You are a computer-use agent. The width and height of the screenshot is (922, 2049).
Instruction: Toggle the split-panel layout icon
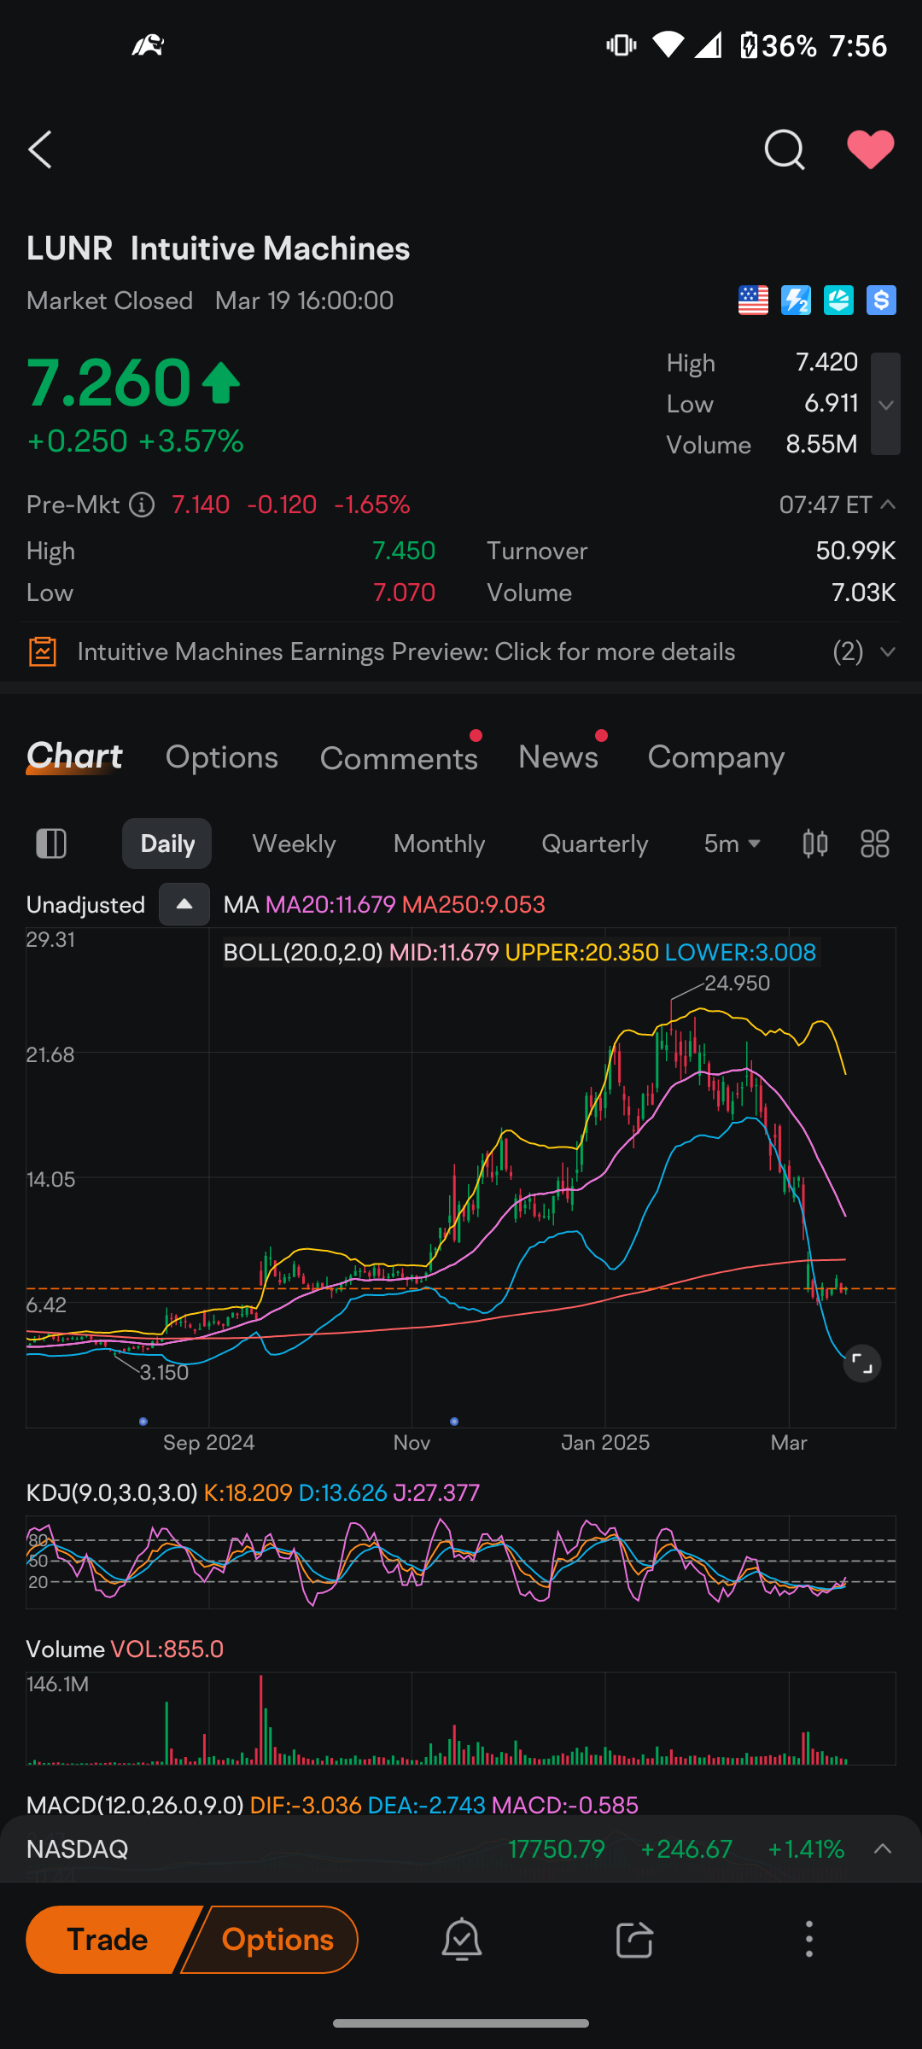pos(51,844)
